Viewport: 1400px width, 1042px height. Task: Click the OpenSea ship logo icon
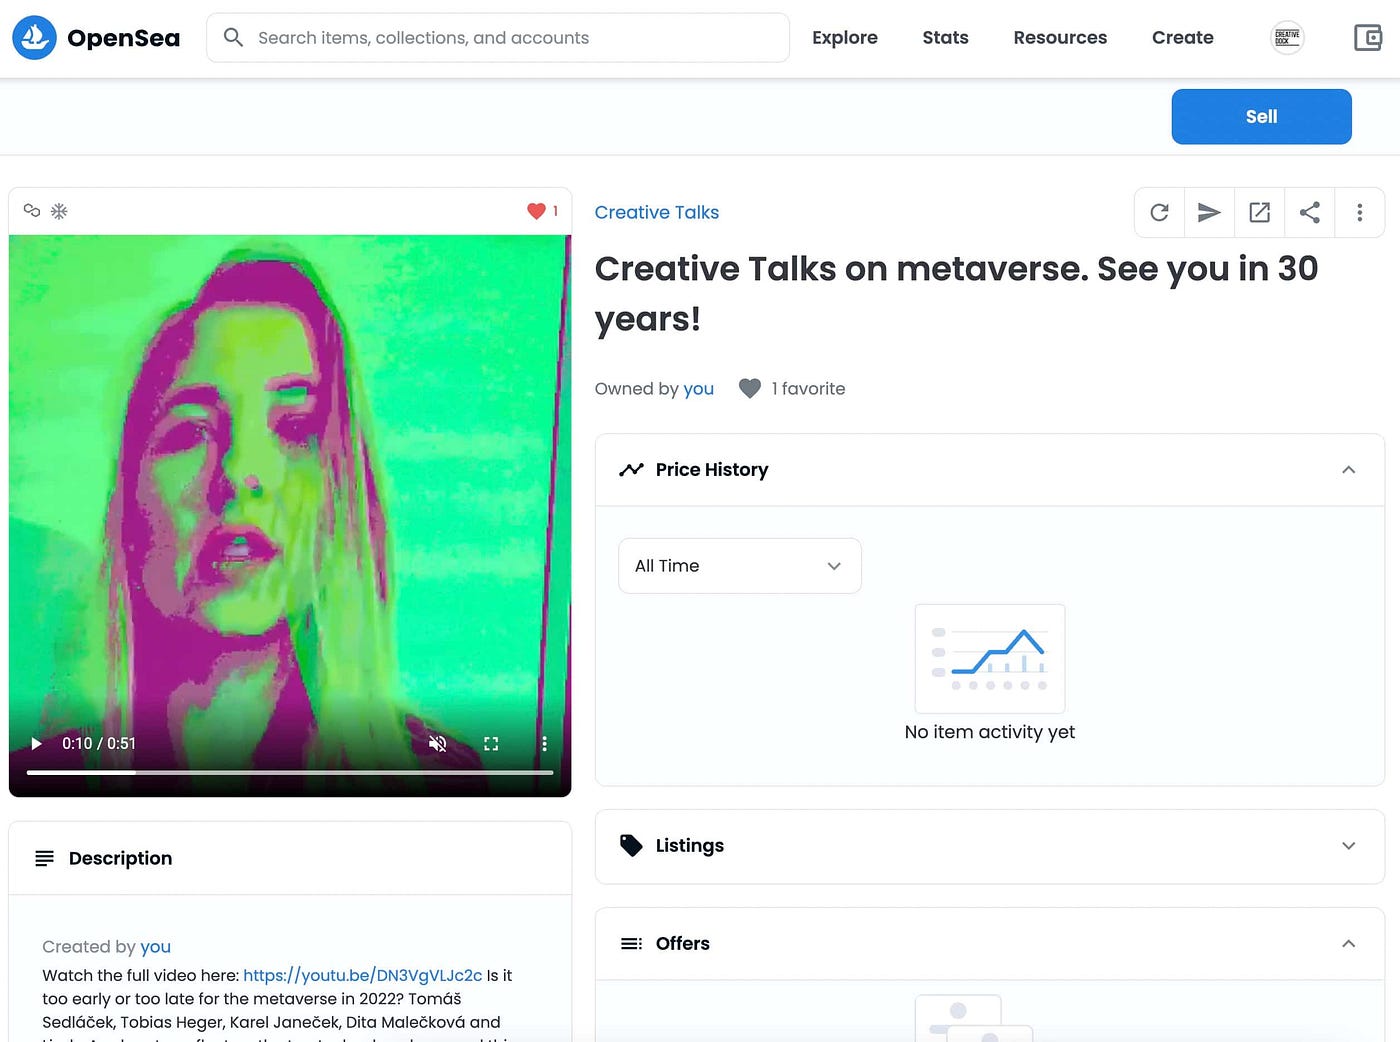pos(34,38)
